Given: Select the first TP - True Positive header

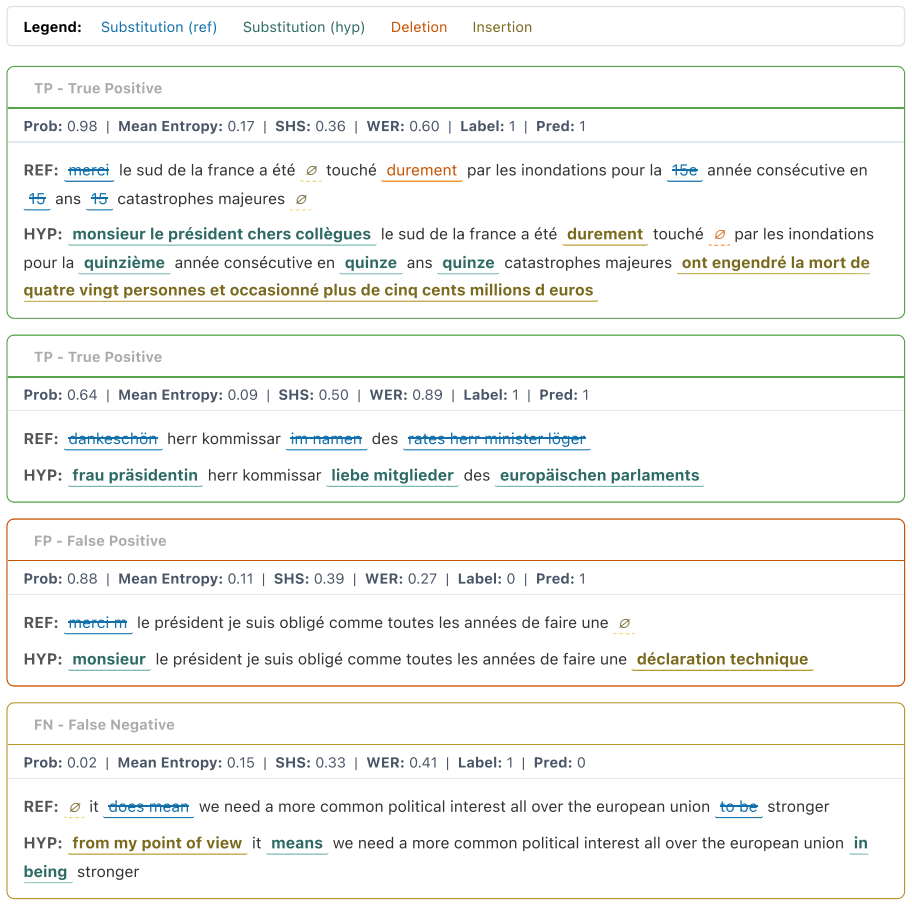Looking at the screenshot, I should (98, 88).
